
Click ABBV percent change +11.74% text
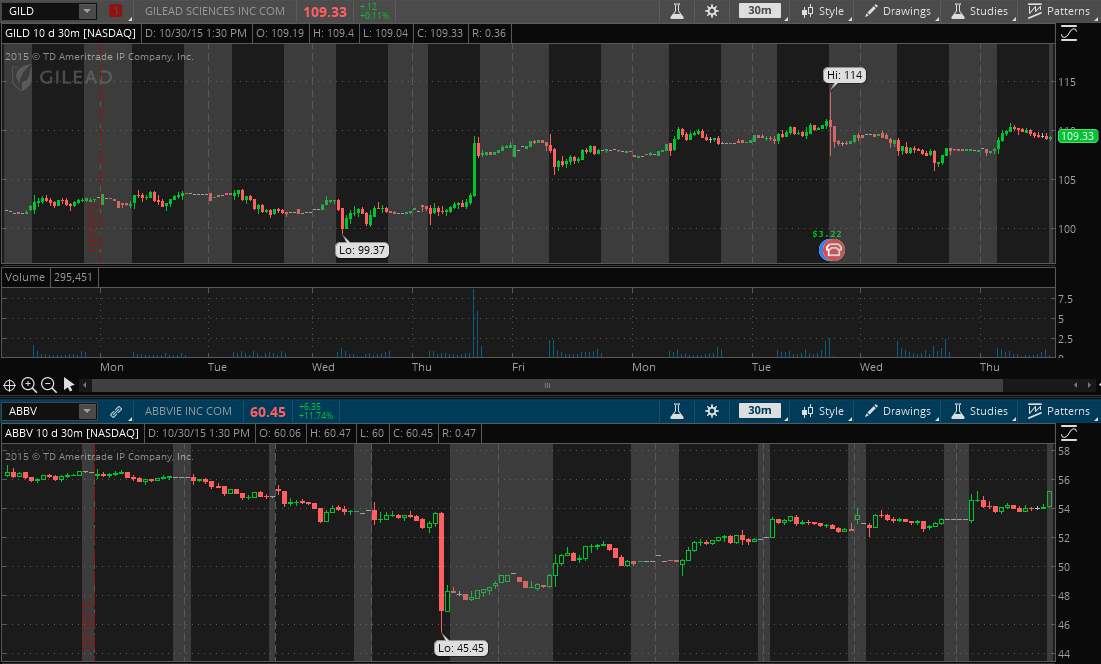tap(315, 416)
